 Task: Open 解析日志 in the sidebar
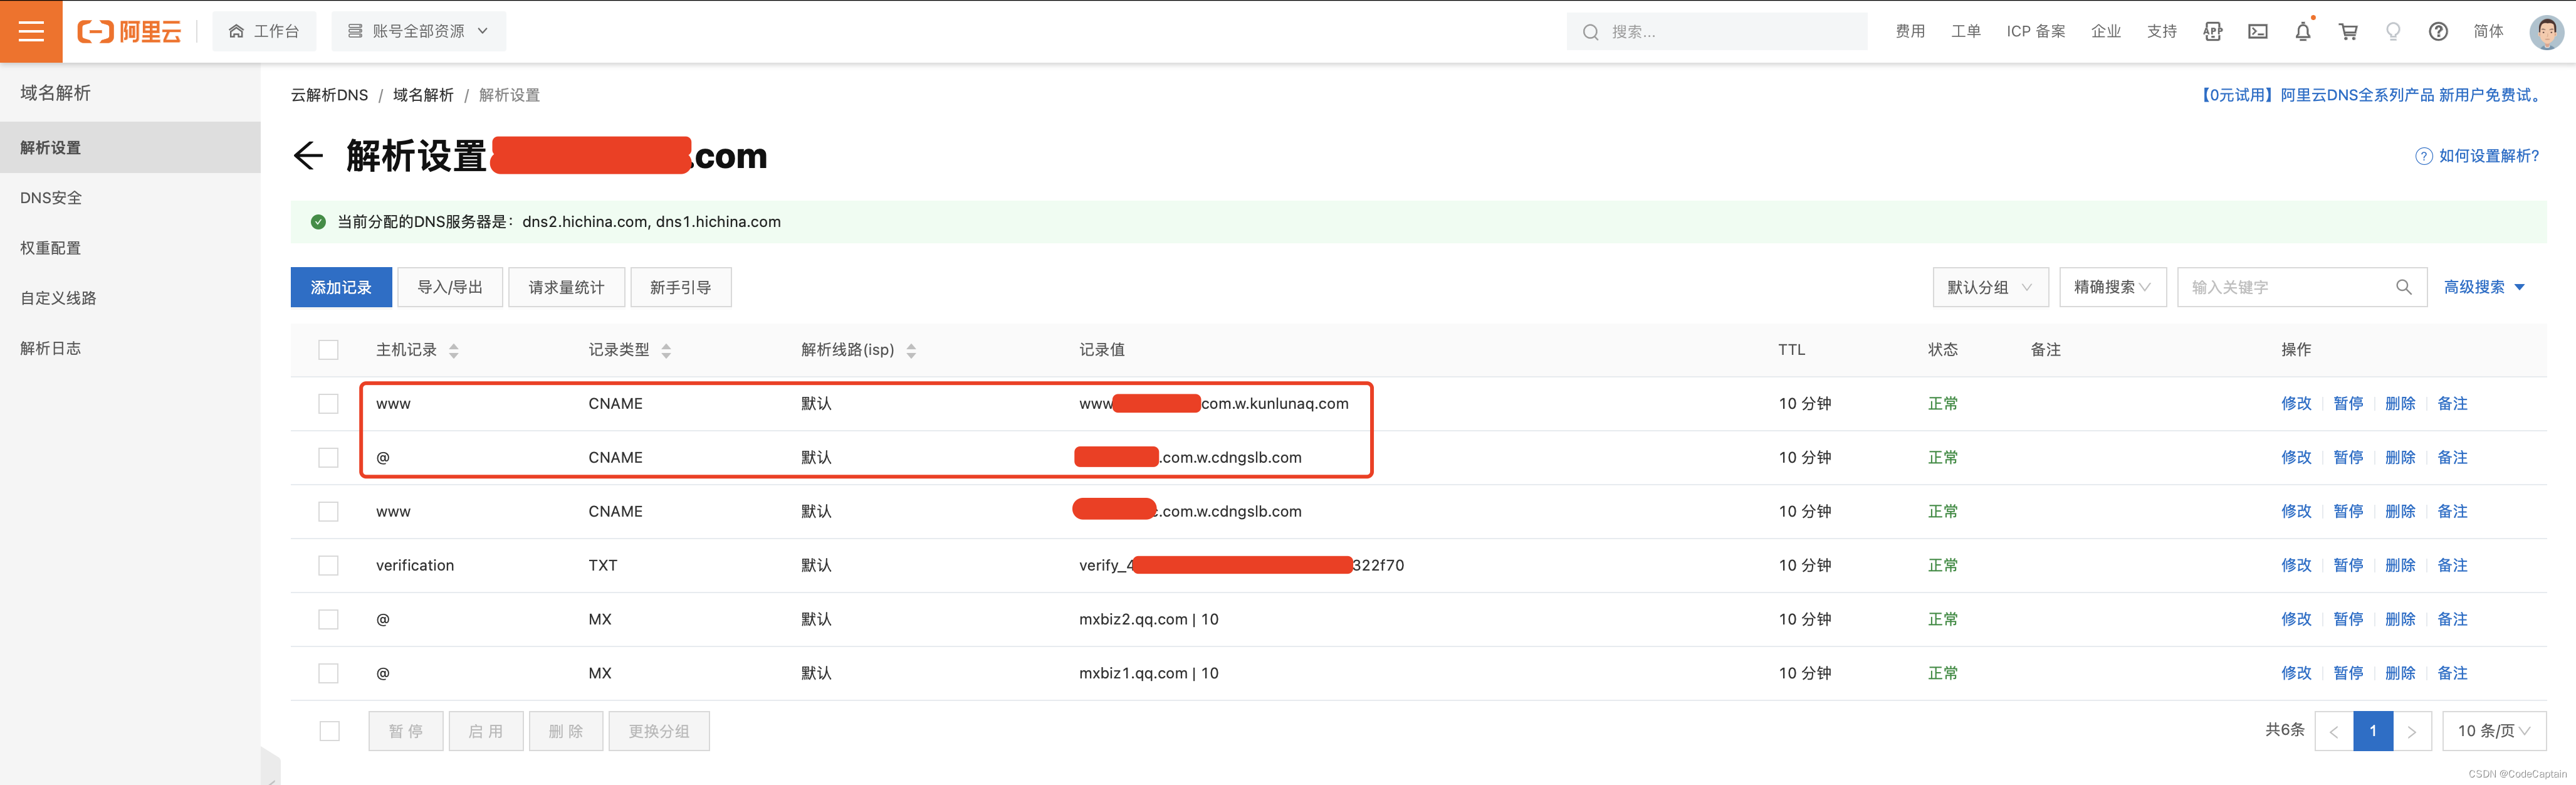point(130,348)
